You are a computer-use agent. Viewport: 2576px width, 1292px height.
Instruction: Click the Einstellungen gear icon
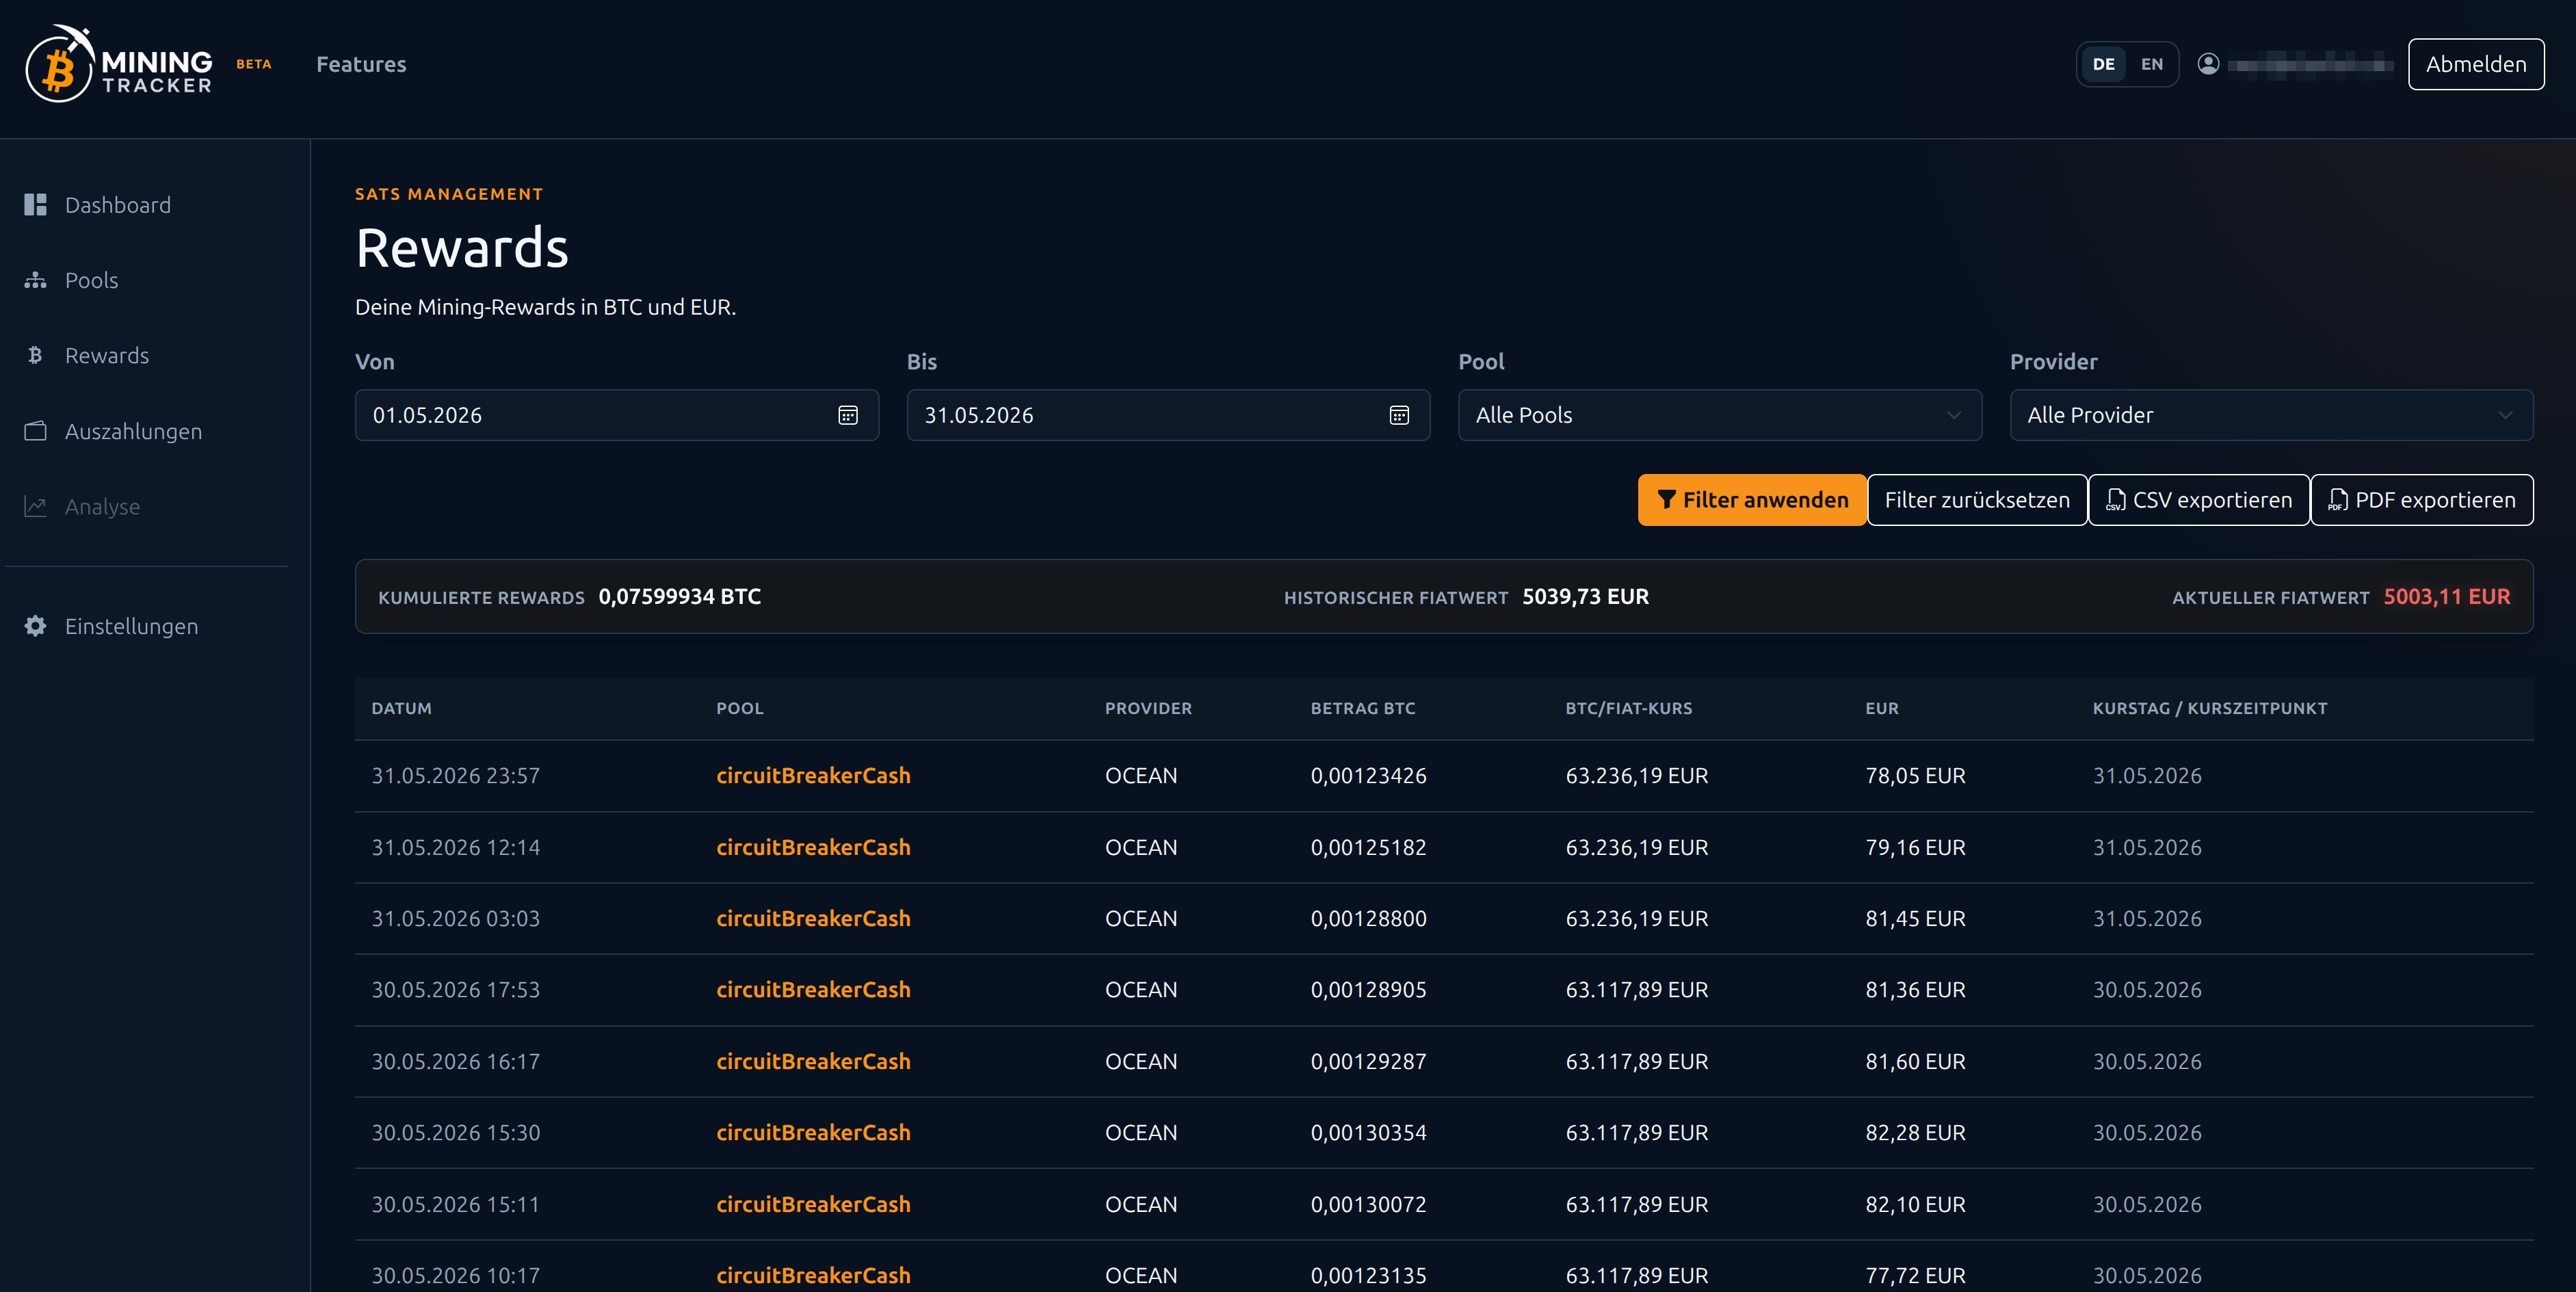pyautogui.click(x=36, y=626)
